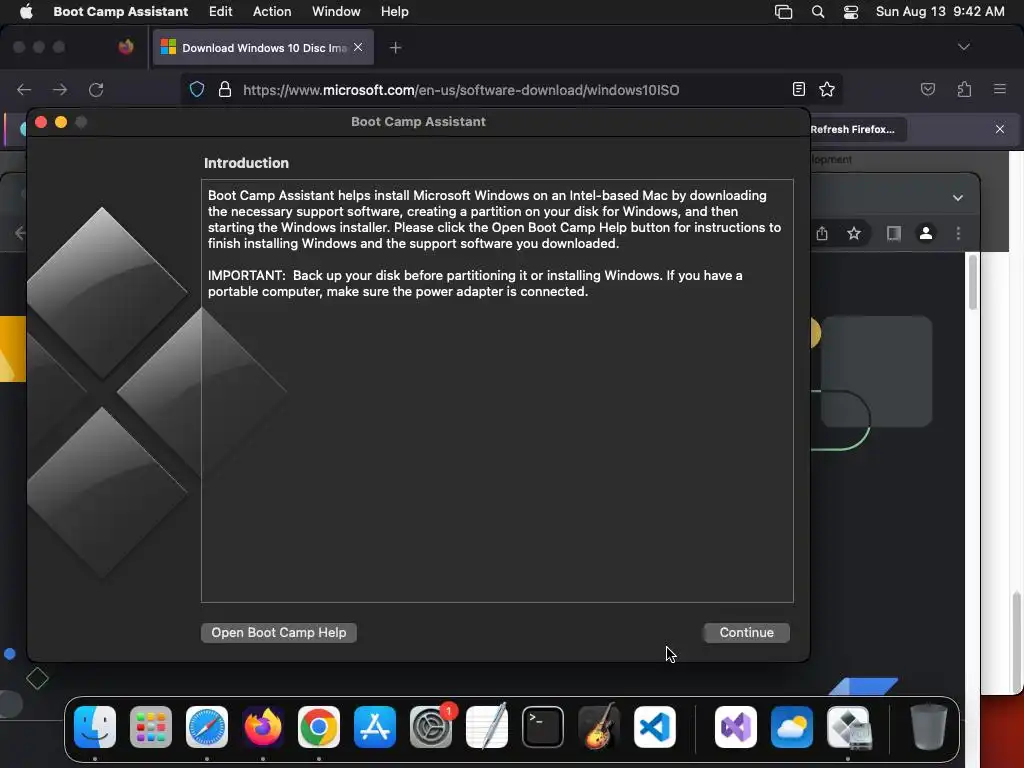Open Firefox extensions menu

tap(964, 89)
